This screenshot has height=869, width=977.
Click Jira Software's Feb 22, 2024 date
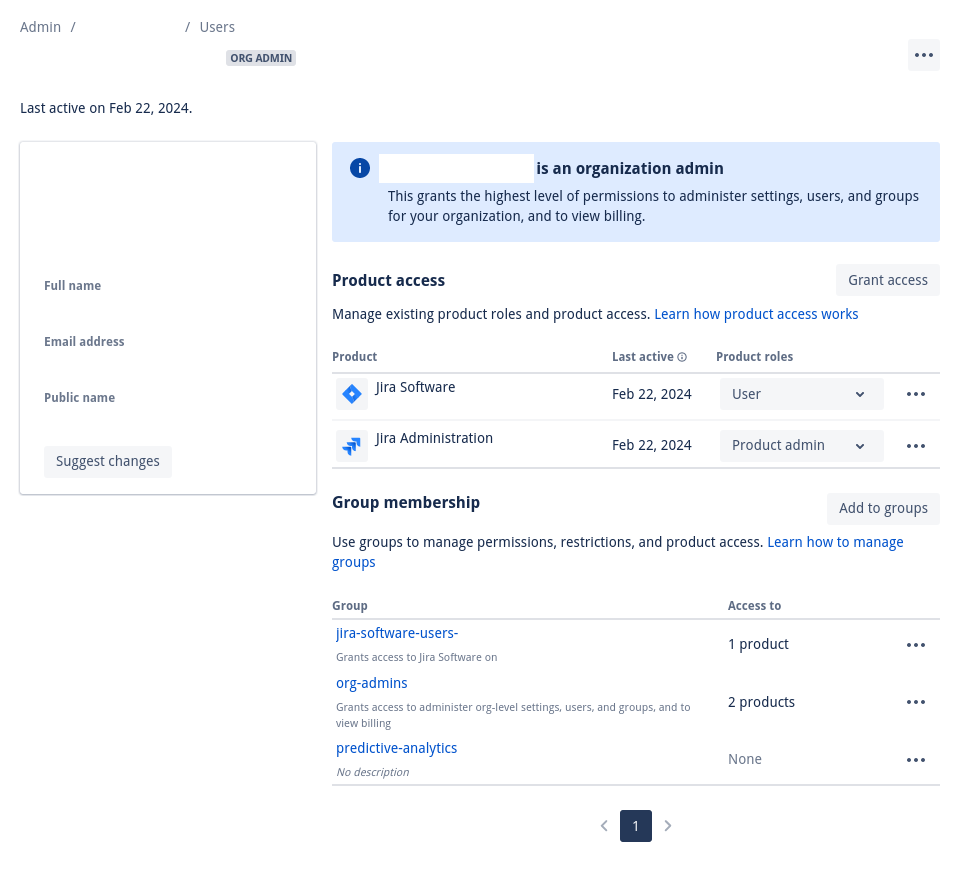click(651, 394)
